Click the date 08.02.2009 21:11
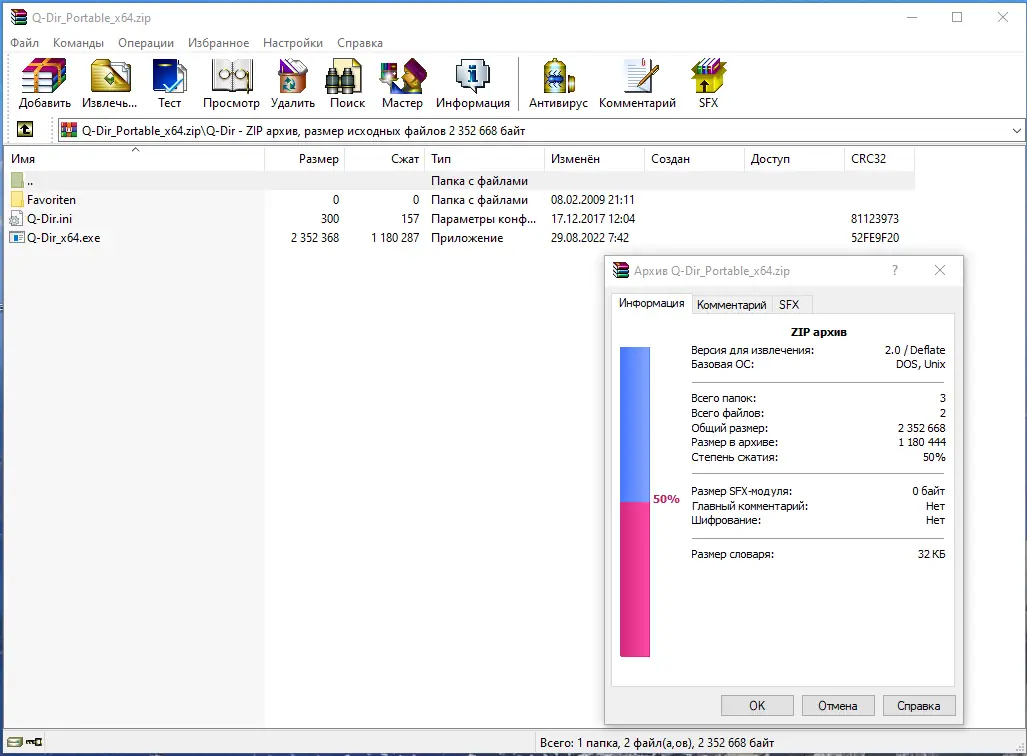1027x756 pixels. (x=593, y=200)
